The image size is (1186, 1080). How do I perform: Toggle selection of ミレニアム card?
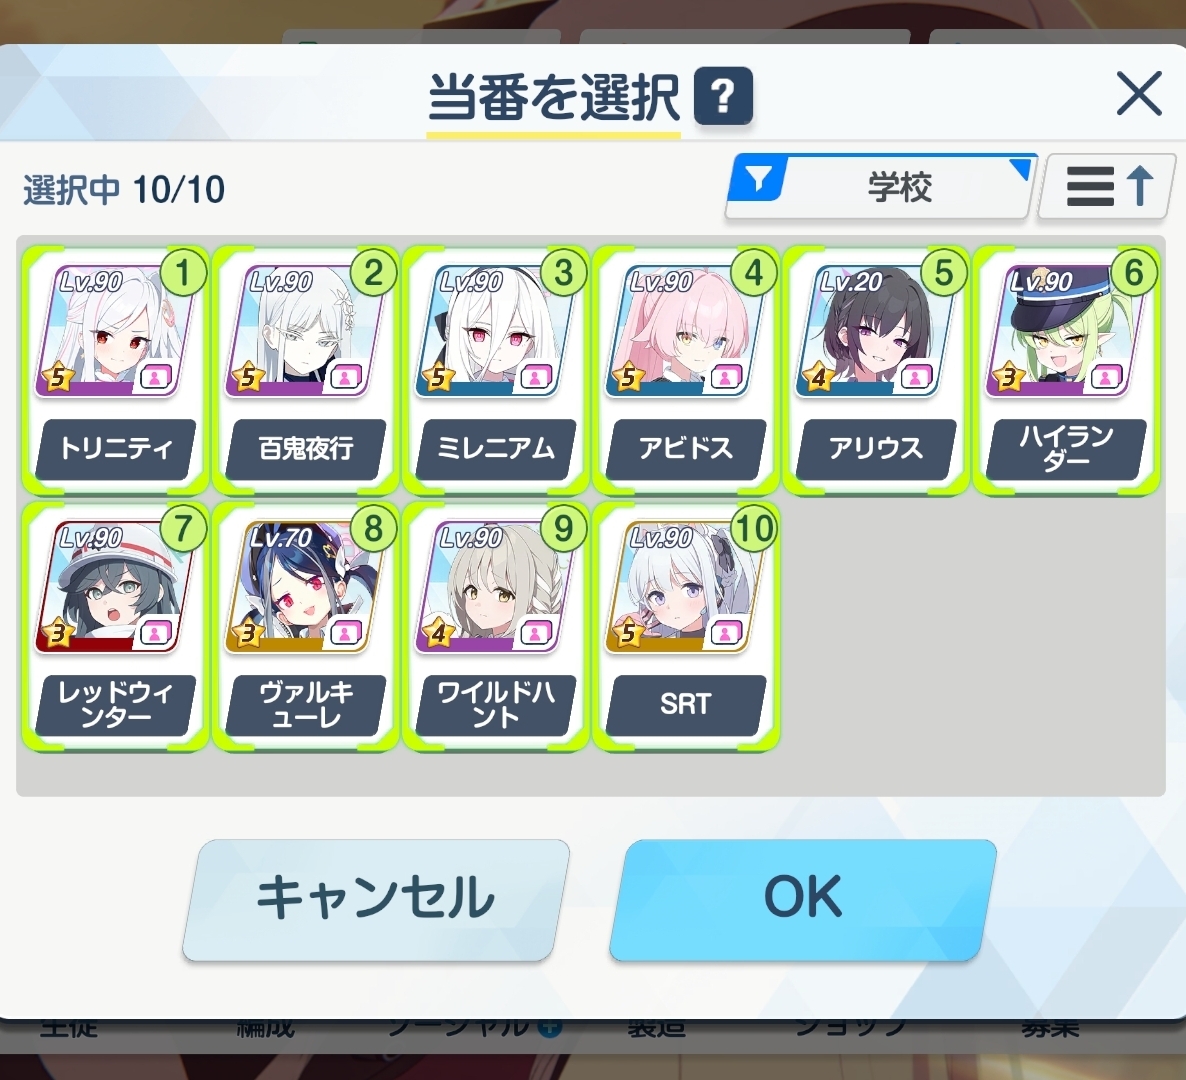pos(496,369)
